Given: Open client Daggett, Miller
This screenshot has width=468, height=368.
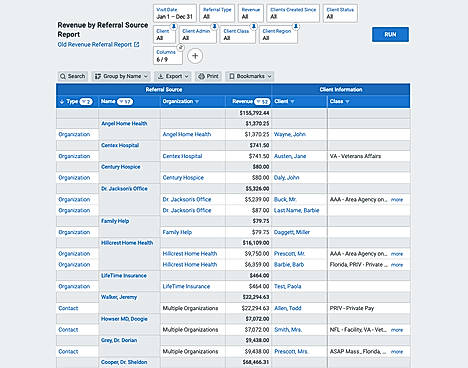Looking at the screenshot, I should click(x=292, y=232).
